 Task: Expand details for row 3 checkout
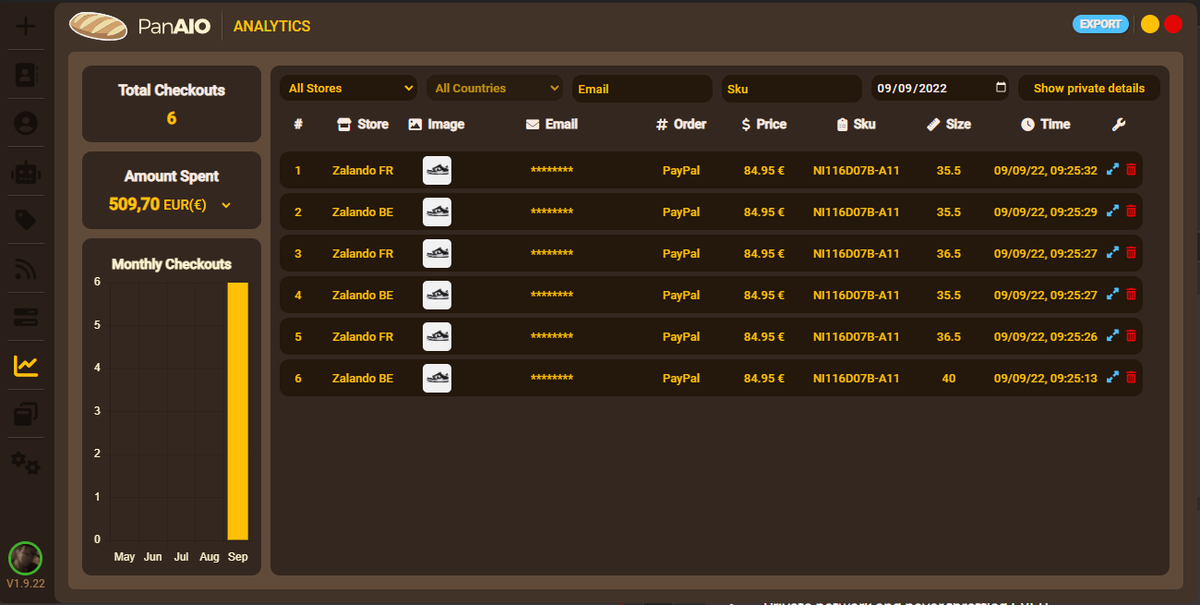[x=1112, y=253]
